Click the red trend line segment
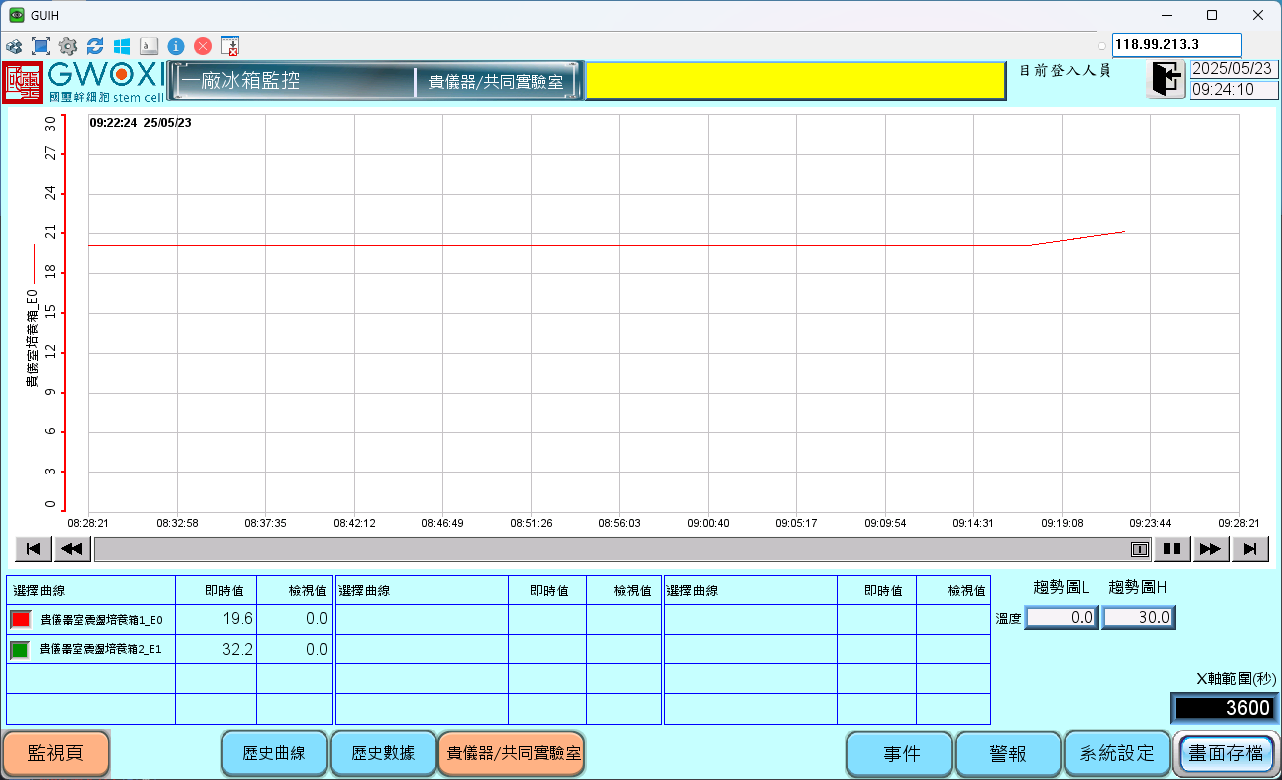This screenshot has width=1282, height=780. [x=1077, y=238]
